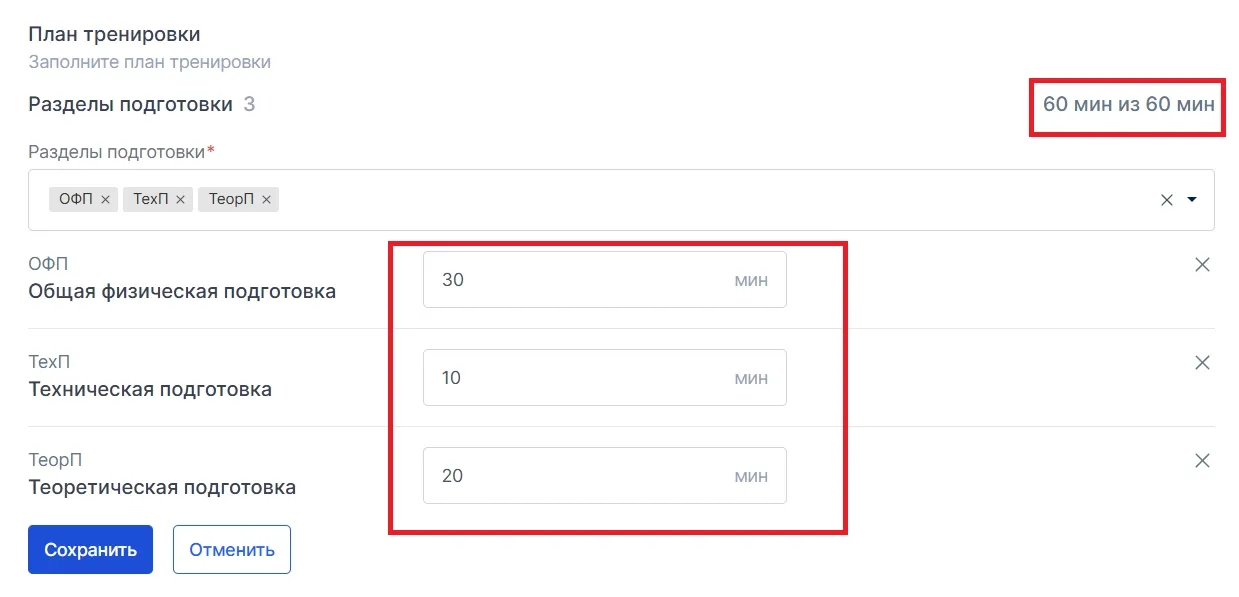Select the ТеорП chip label
This screenshot has width=1239, height=597.
coord(232,199)
